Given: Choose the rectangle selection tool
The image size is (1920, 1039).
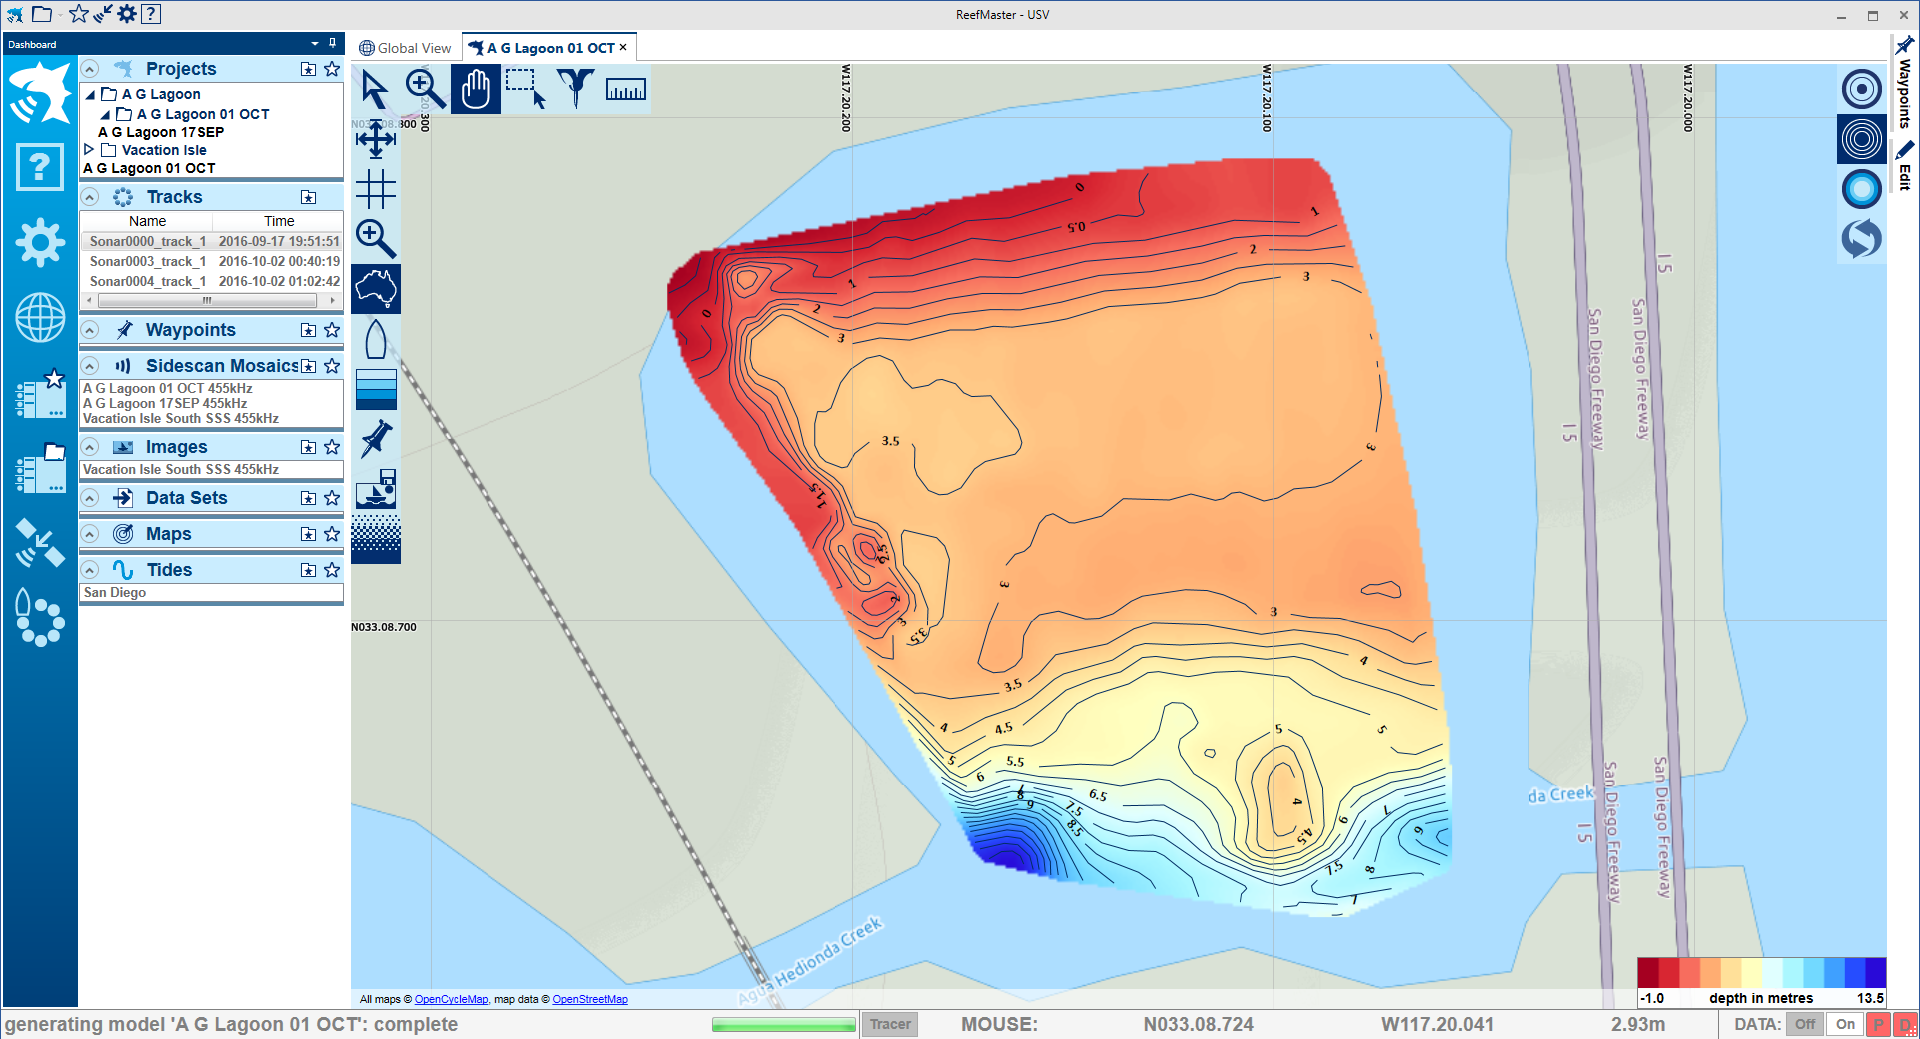Looking at the screenshot, I should coord(525,89).
